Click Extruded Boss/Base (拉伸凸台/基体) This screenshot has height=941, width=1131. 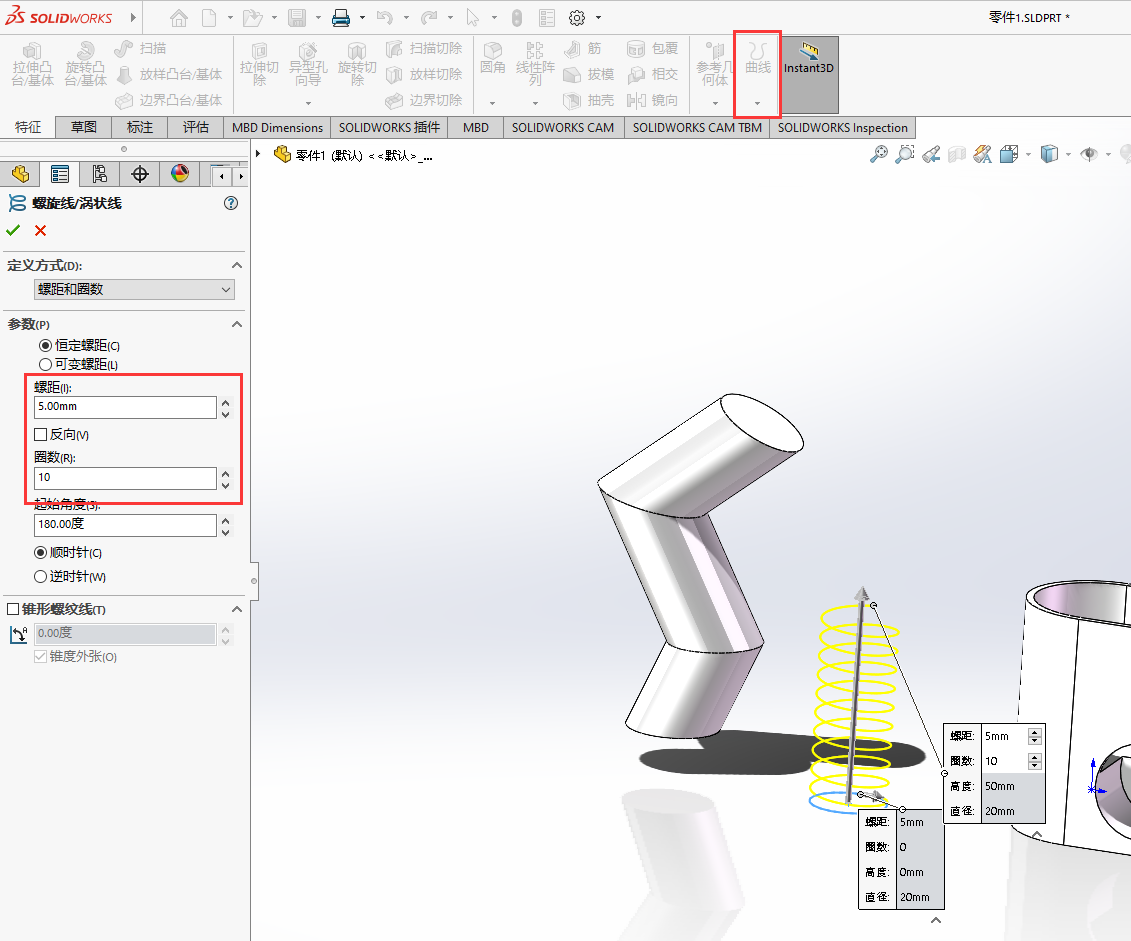[x=32, y=64]
